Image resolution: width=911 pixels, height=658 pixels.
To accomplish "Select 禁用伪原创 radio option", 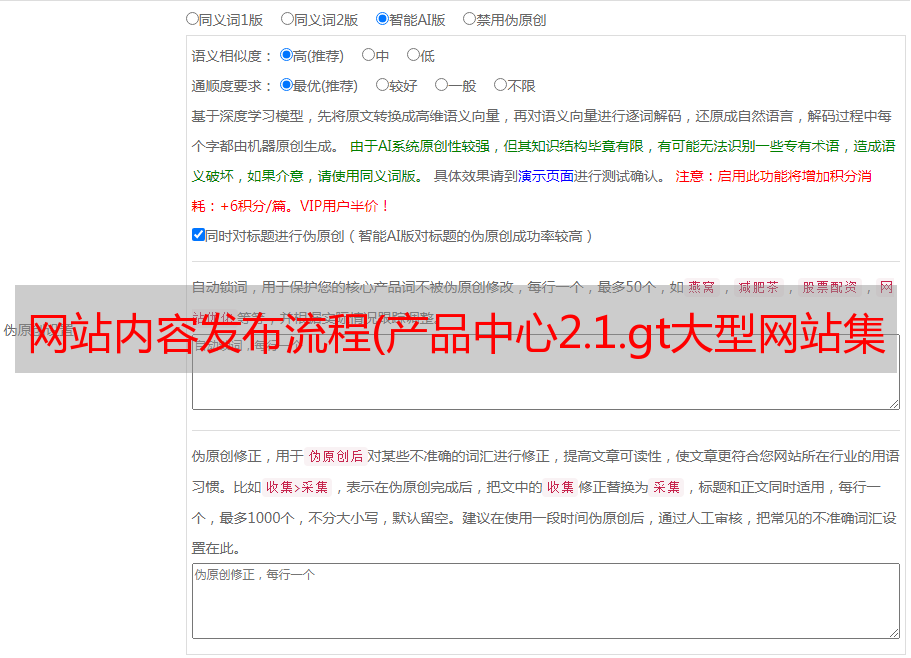I will coord(469,19).
